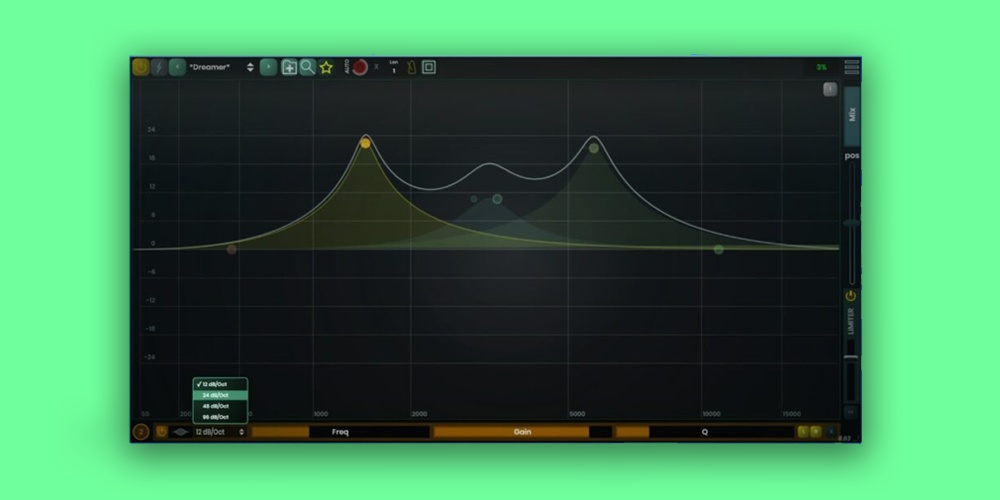1000x500 pixels.
Task: Click the small button below limiter meter
Action: tap(851, 412)
